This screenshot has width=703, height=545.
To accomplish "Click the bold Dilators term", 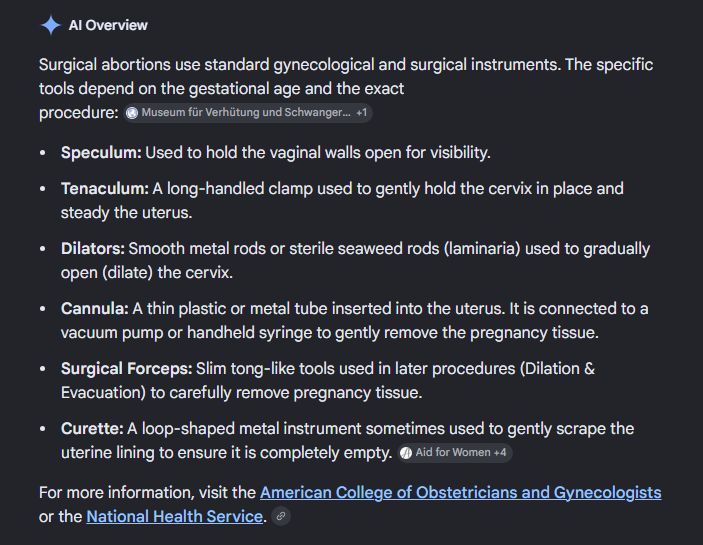I will click(93, 249).
